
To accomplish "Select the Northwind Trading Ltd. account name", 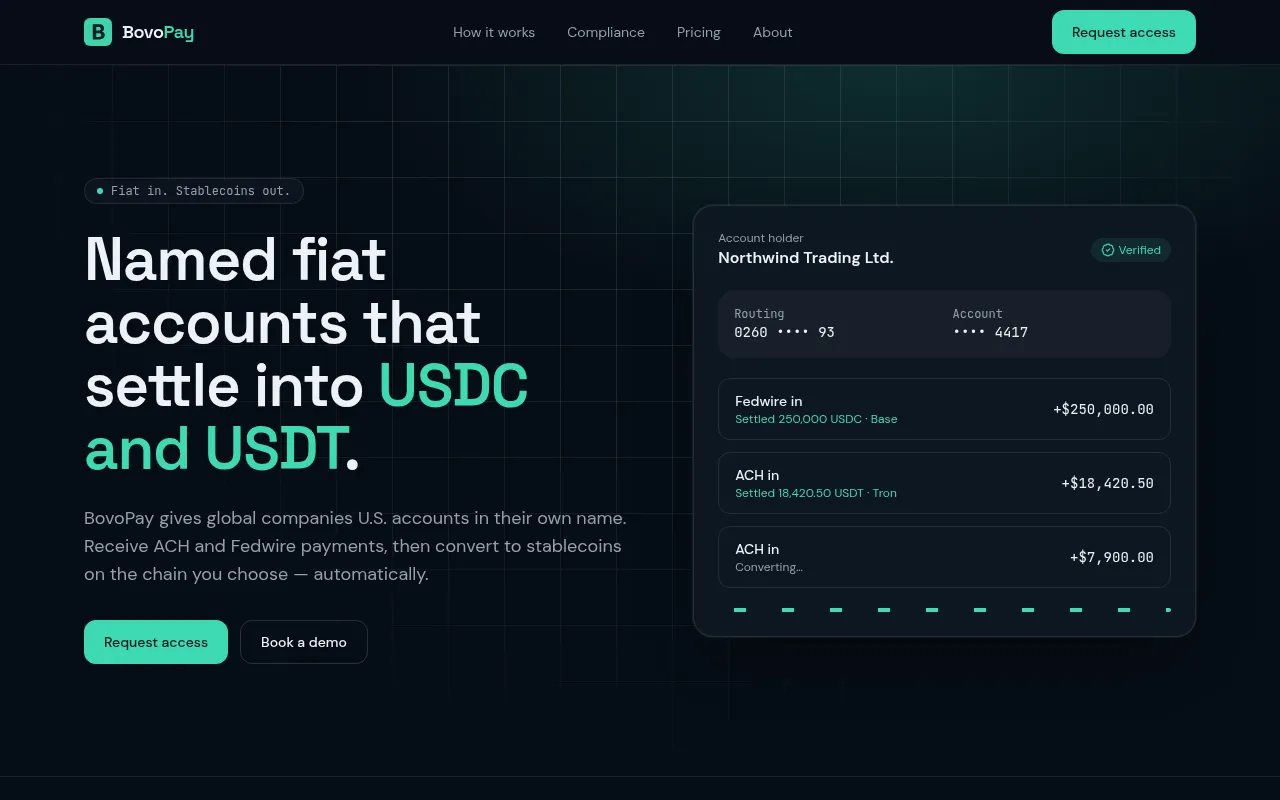I will click(x=806, y=258).
